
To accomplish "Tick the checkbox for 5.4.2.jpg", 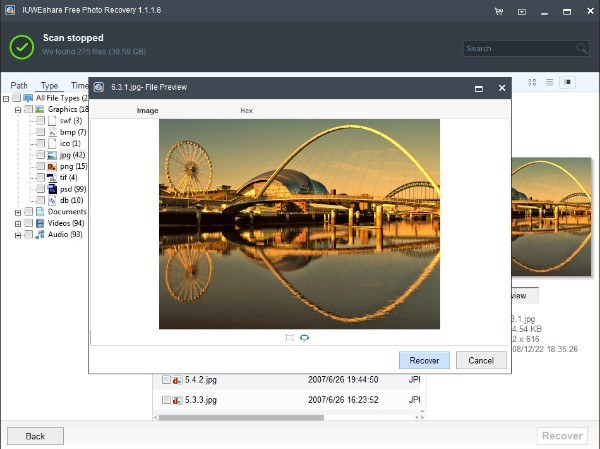I will click(167, 380).
